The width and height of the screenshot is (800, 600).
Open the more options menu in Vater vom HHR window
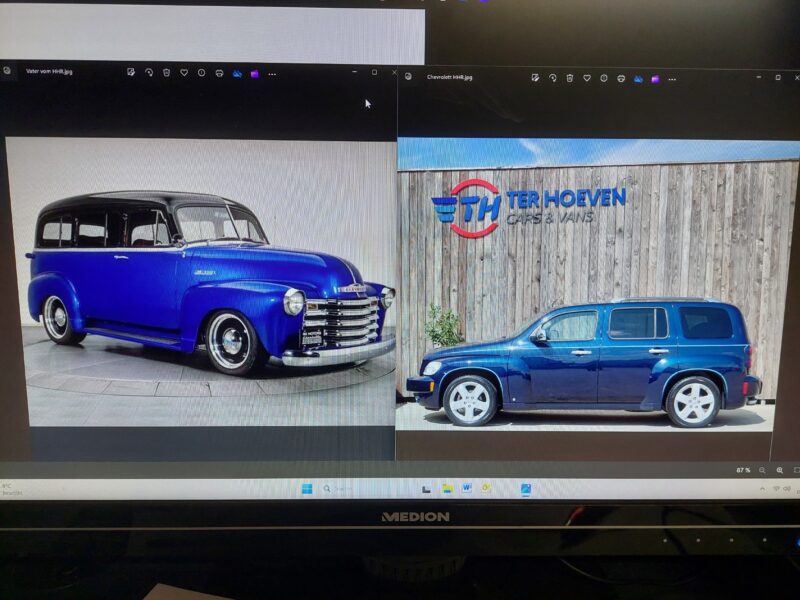[272, 74]
